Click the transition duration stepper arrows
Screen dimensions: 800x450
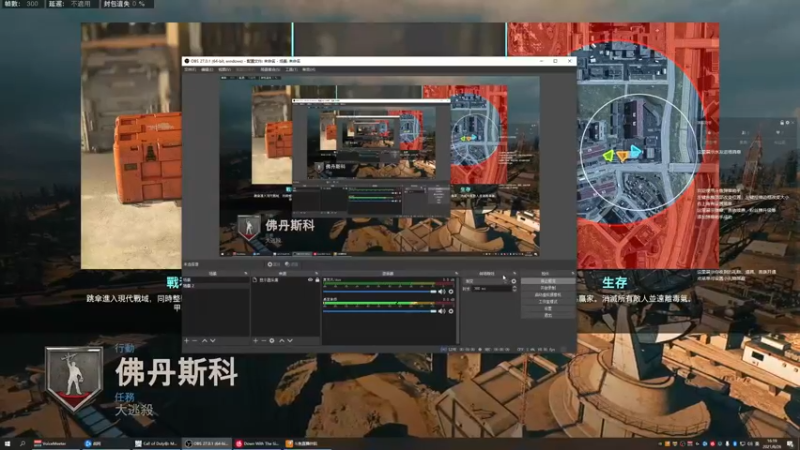pos(514,289)
